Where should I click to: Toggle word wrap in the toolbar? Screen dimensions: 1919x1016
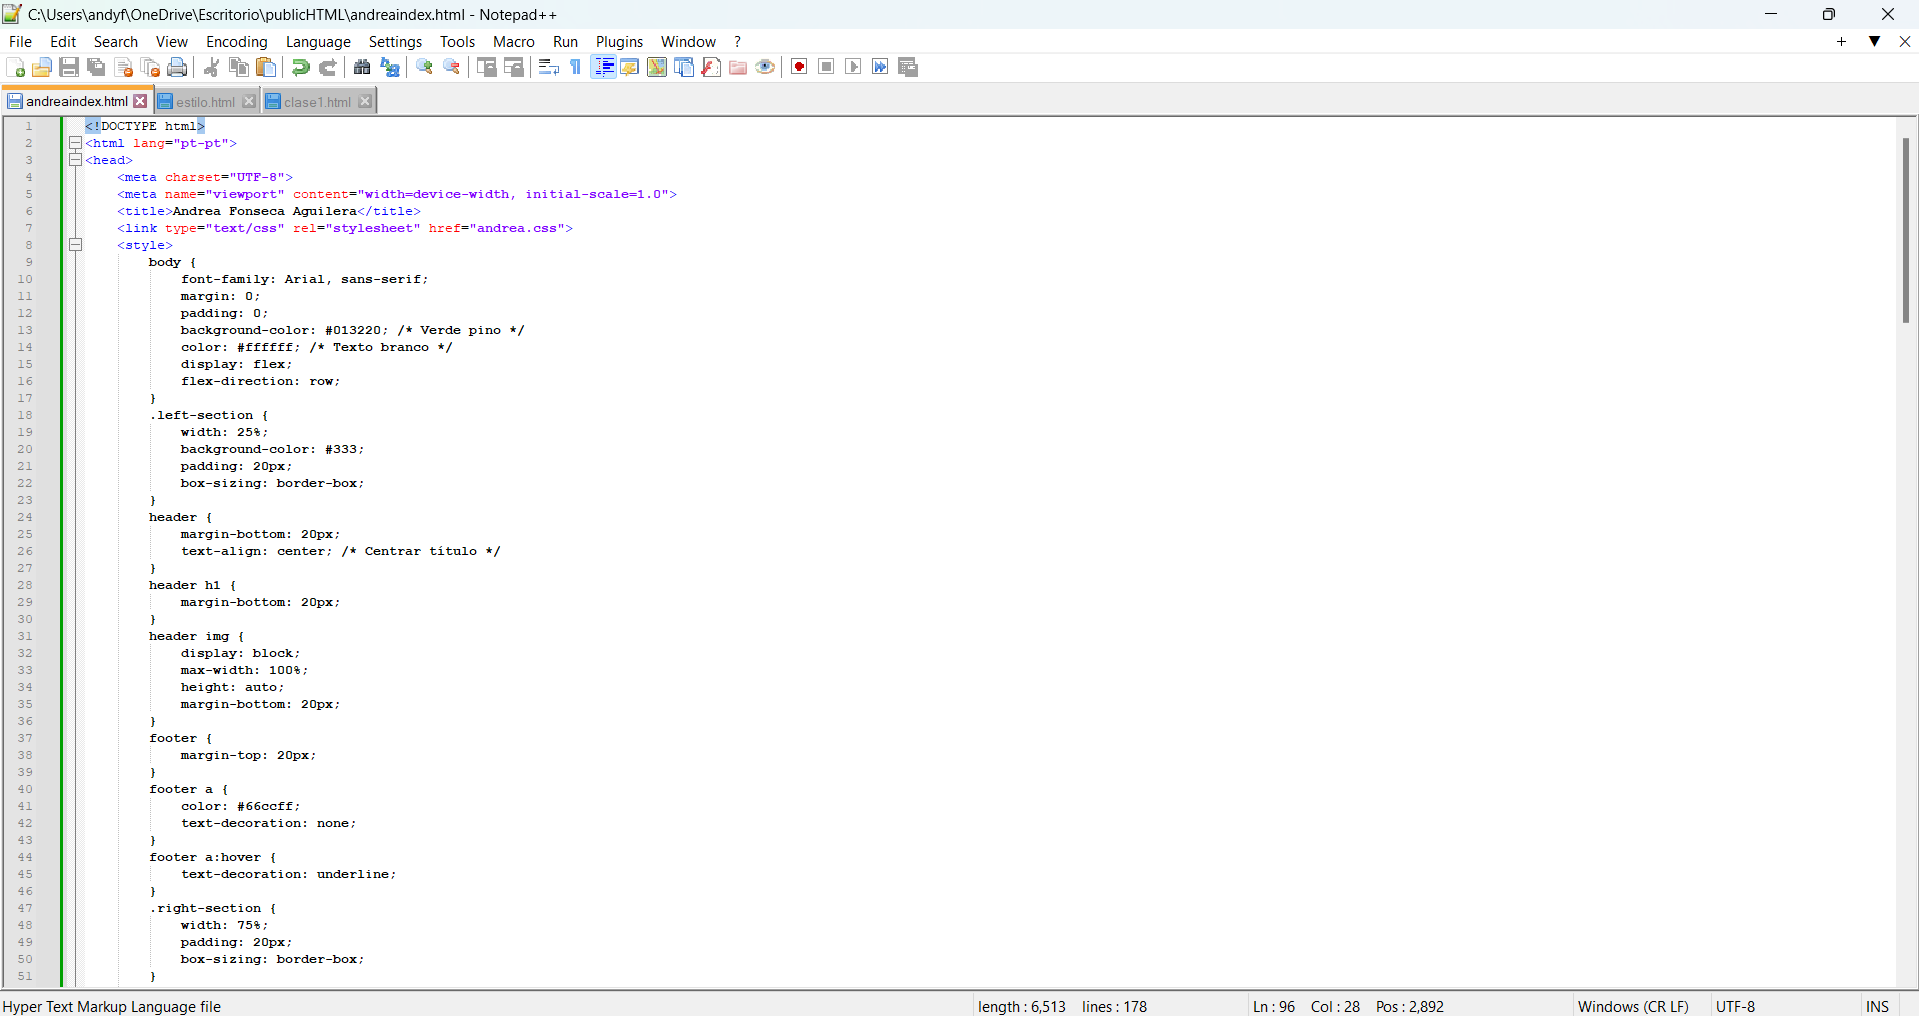548,67
